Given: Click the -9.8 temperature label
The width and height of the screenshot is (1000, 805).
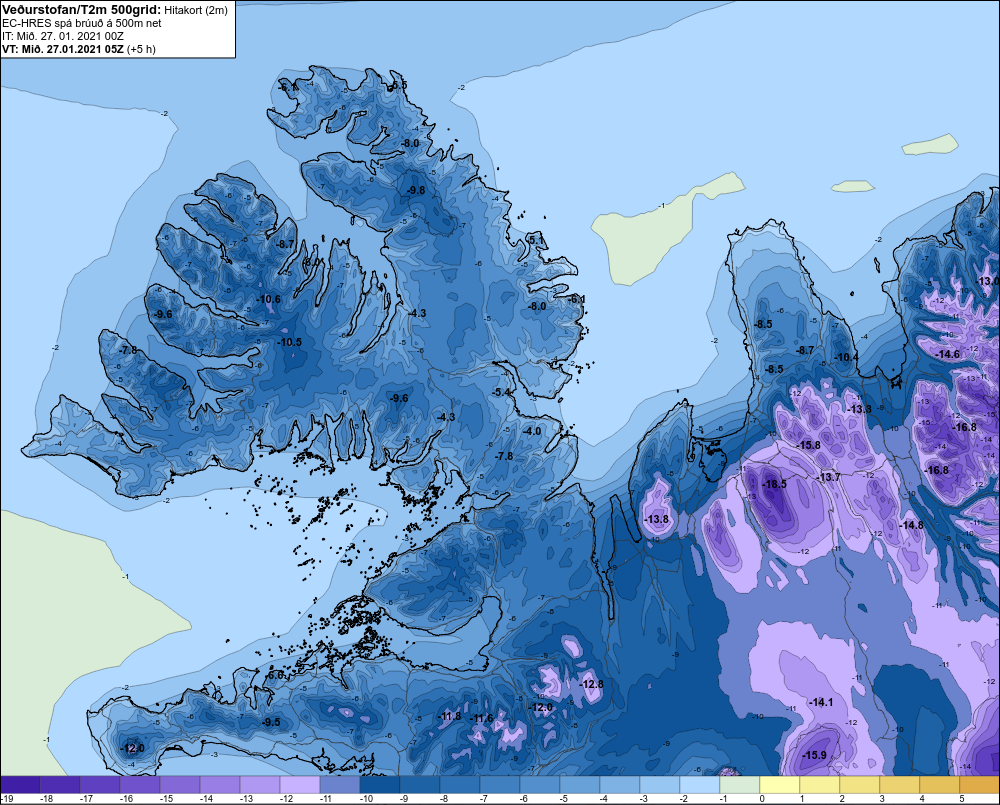Looking at the screenshot, I should [x=416, y=191].
